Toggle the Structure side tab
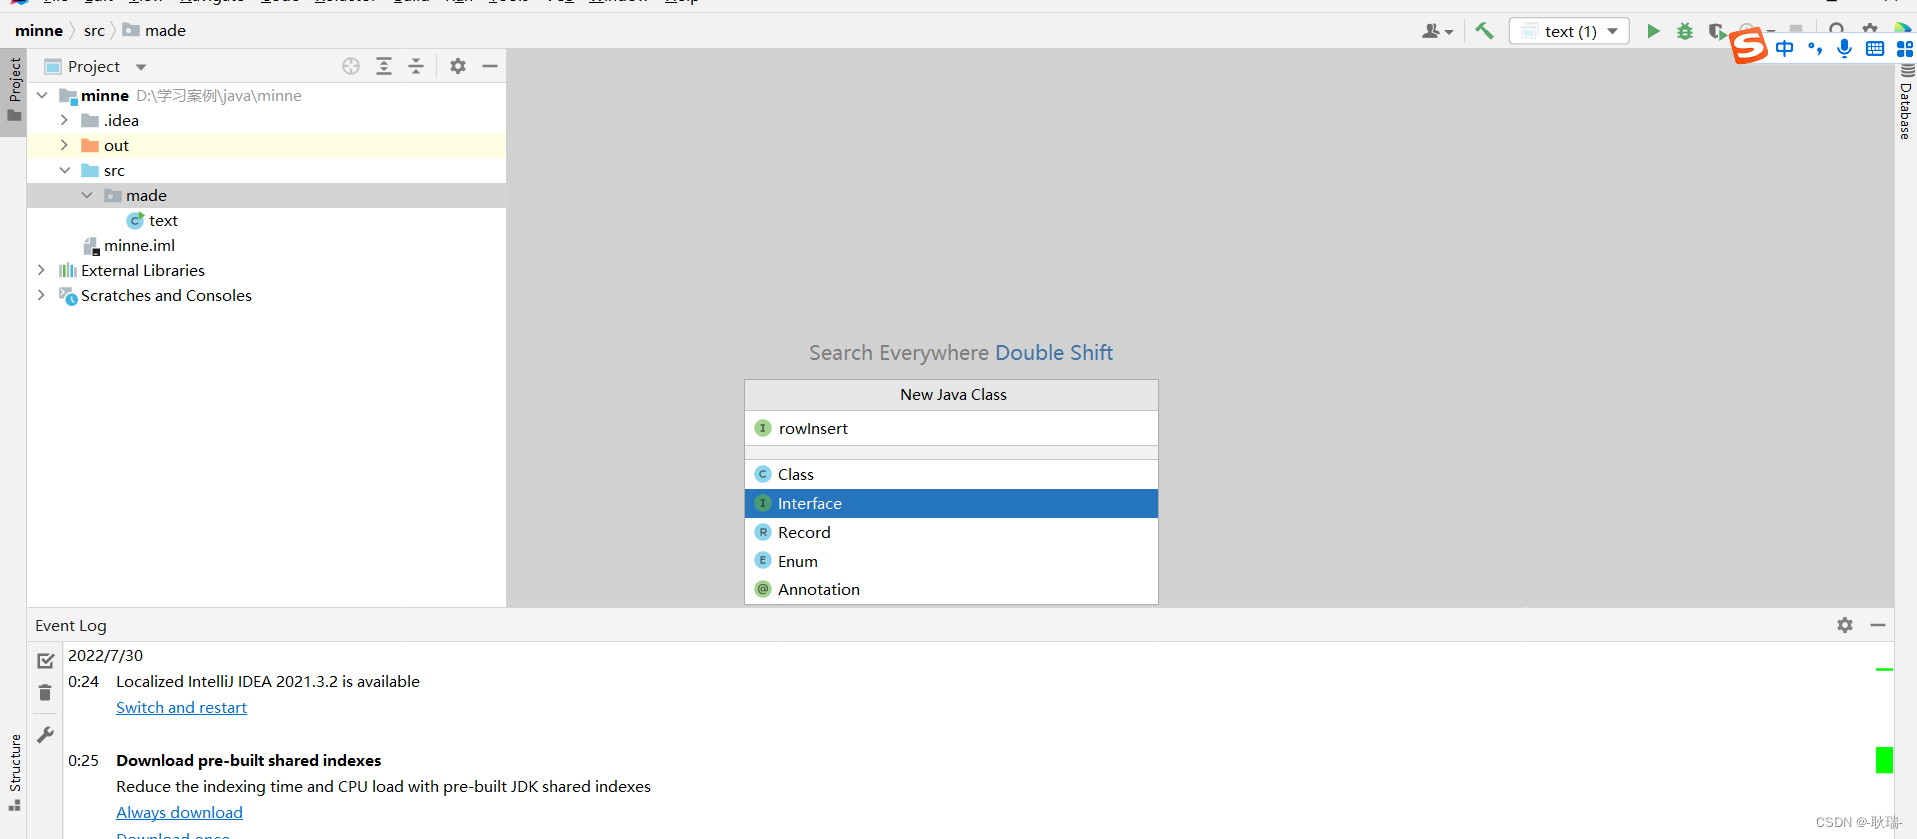Screen dimensions: 1917x839 pyautogui.click(x=14, y=772)
